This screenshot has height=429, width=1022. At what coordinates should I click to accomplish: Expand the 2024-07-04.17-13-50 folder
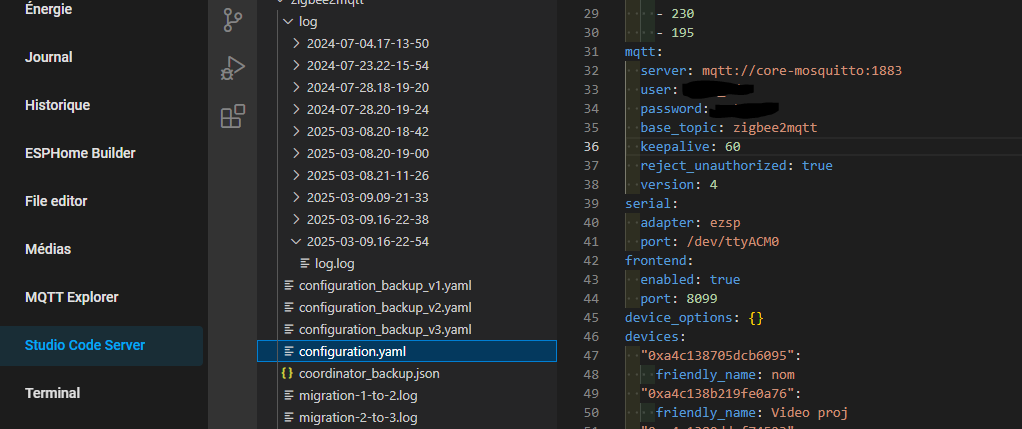(x=296, y=44)
